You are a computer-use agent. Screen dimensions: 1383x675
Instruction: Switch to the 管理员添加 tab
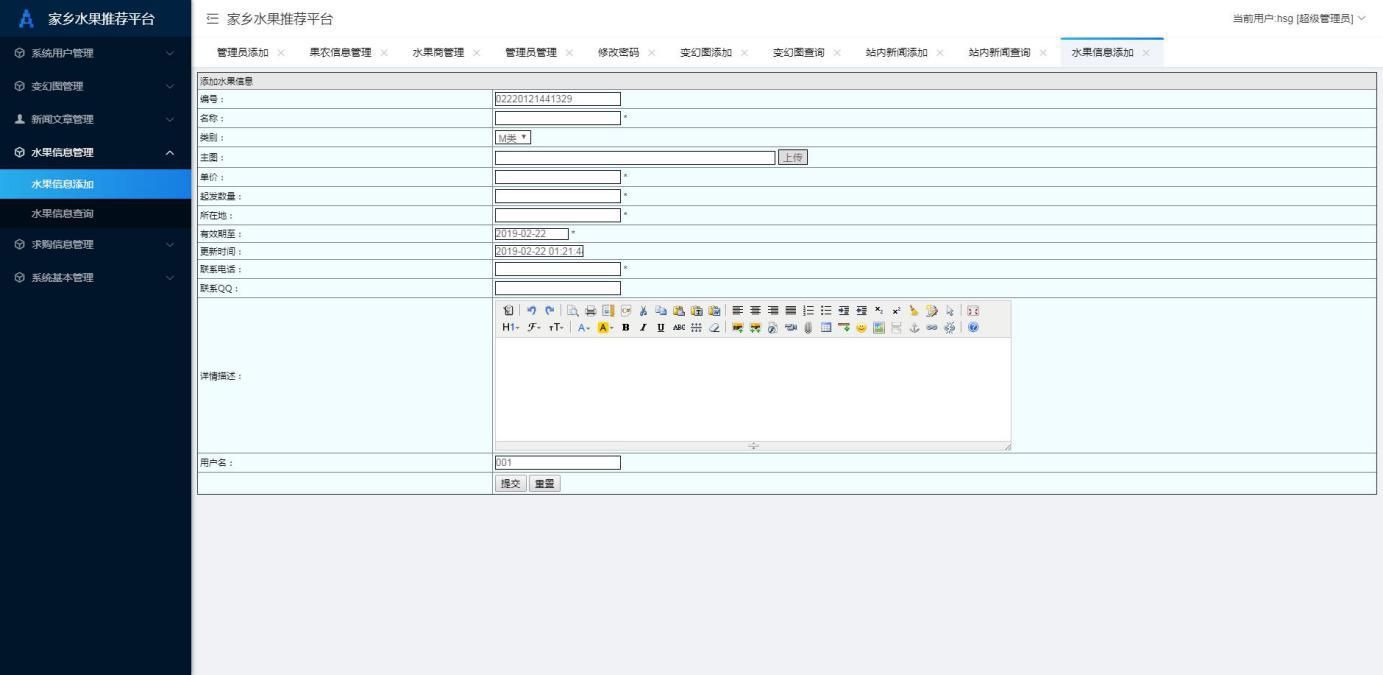point(243,52)
